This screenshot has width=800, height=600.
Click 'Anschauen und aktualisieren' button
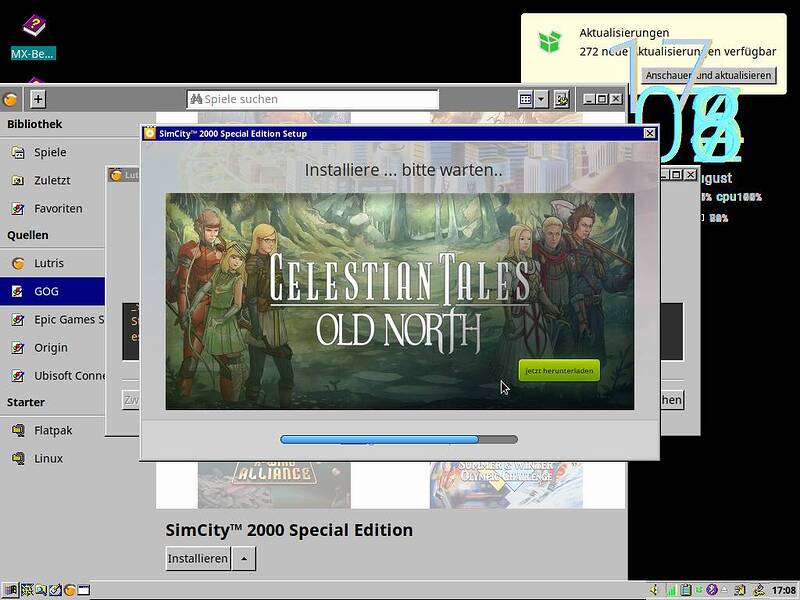708,76
